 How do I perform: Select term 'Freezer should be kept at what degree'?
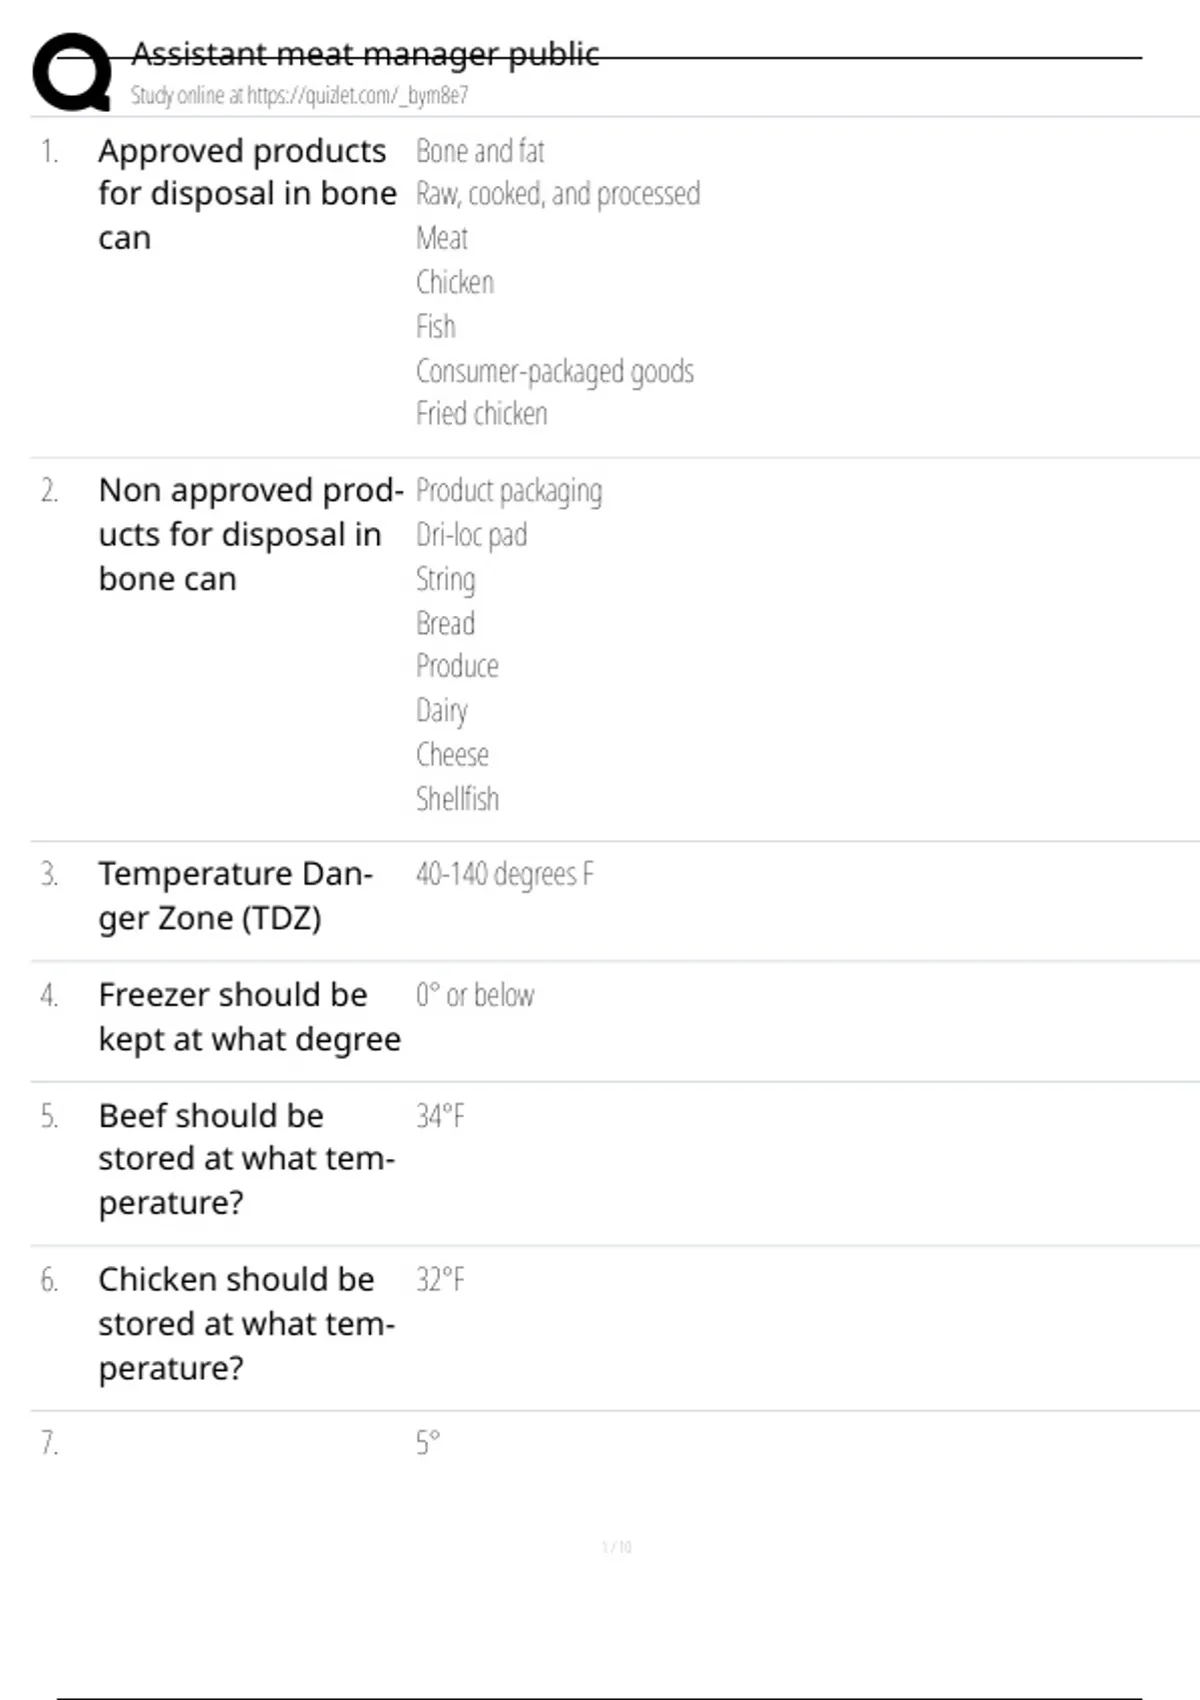(249, 1017)
